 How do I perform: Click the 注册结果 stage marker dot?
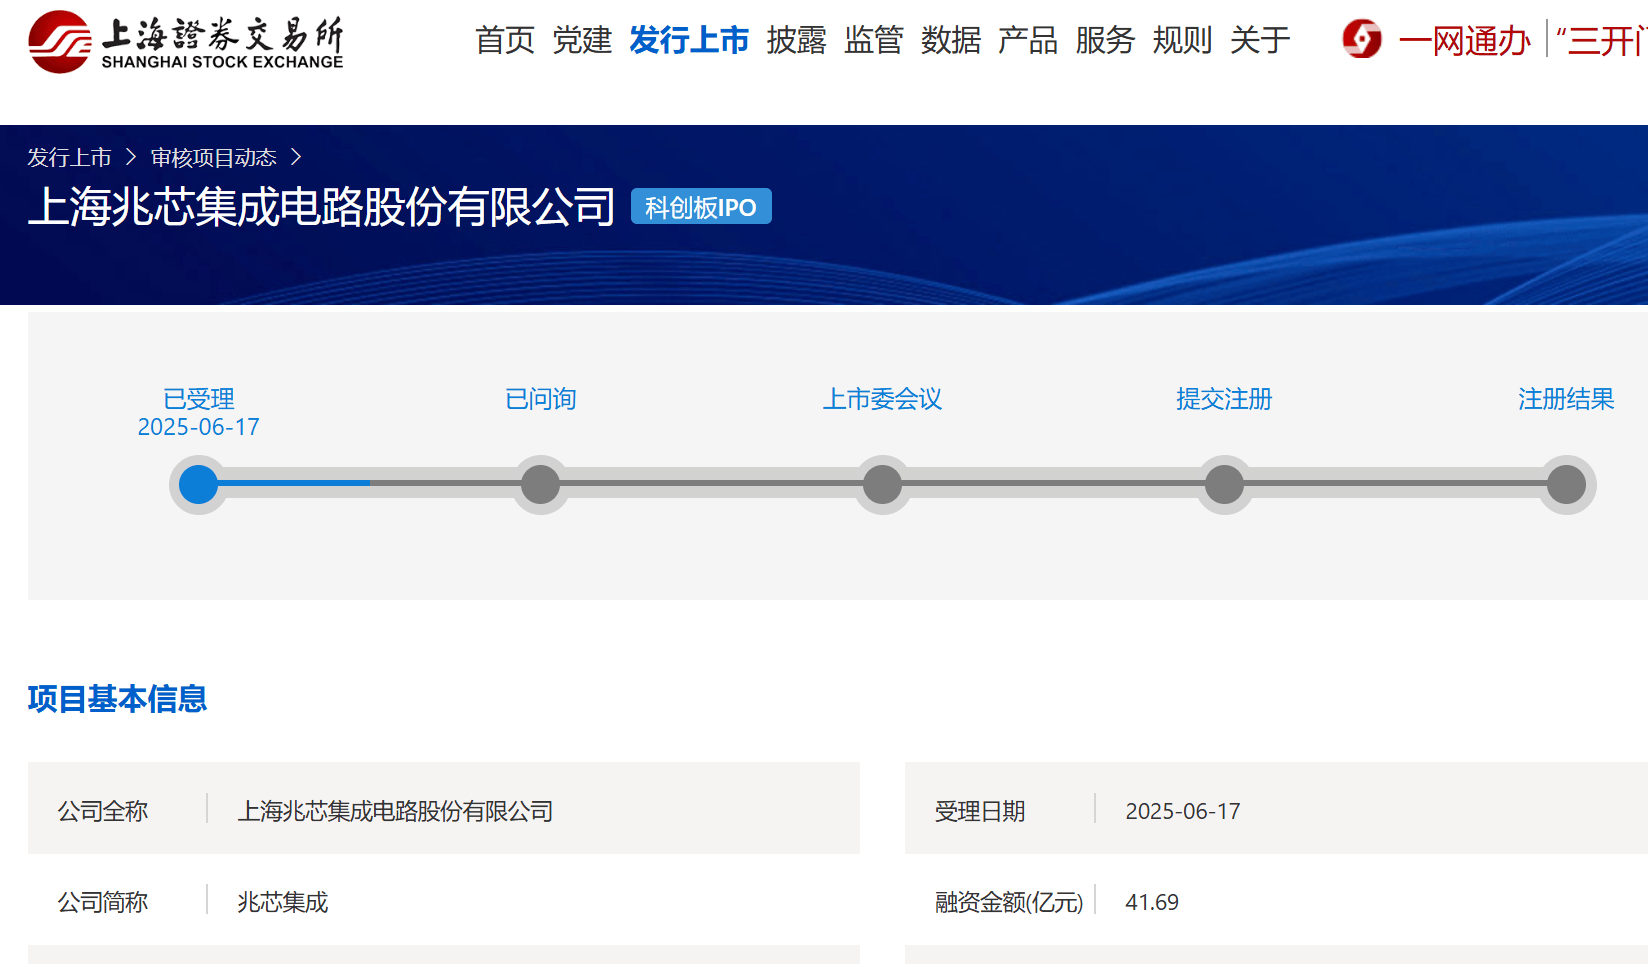pyautogui.click(x=1567, y=485)
